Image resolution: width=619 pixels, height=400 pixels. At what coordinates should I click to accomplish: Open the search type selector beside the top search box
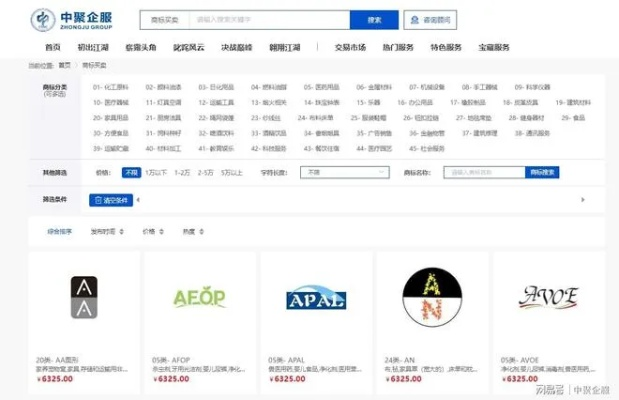(165, 20)
